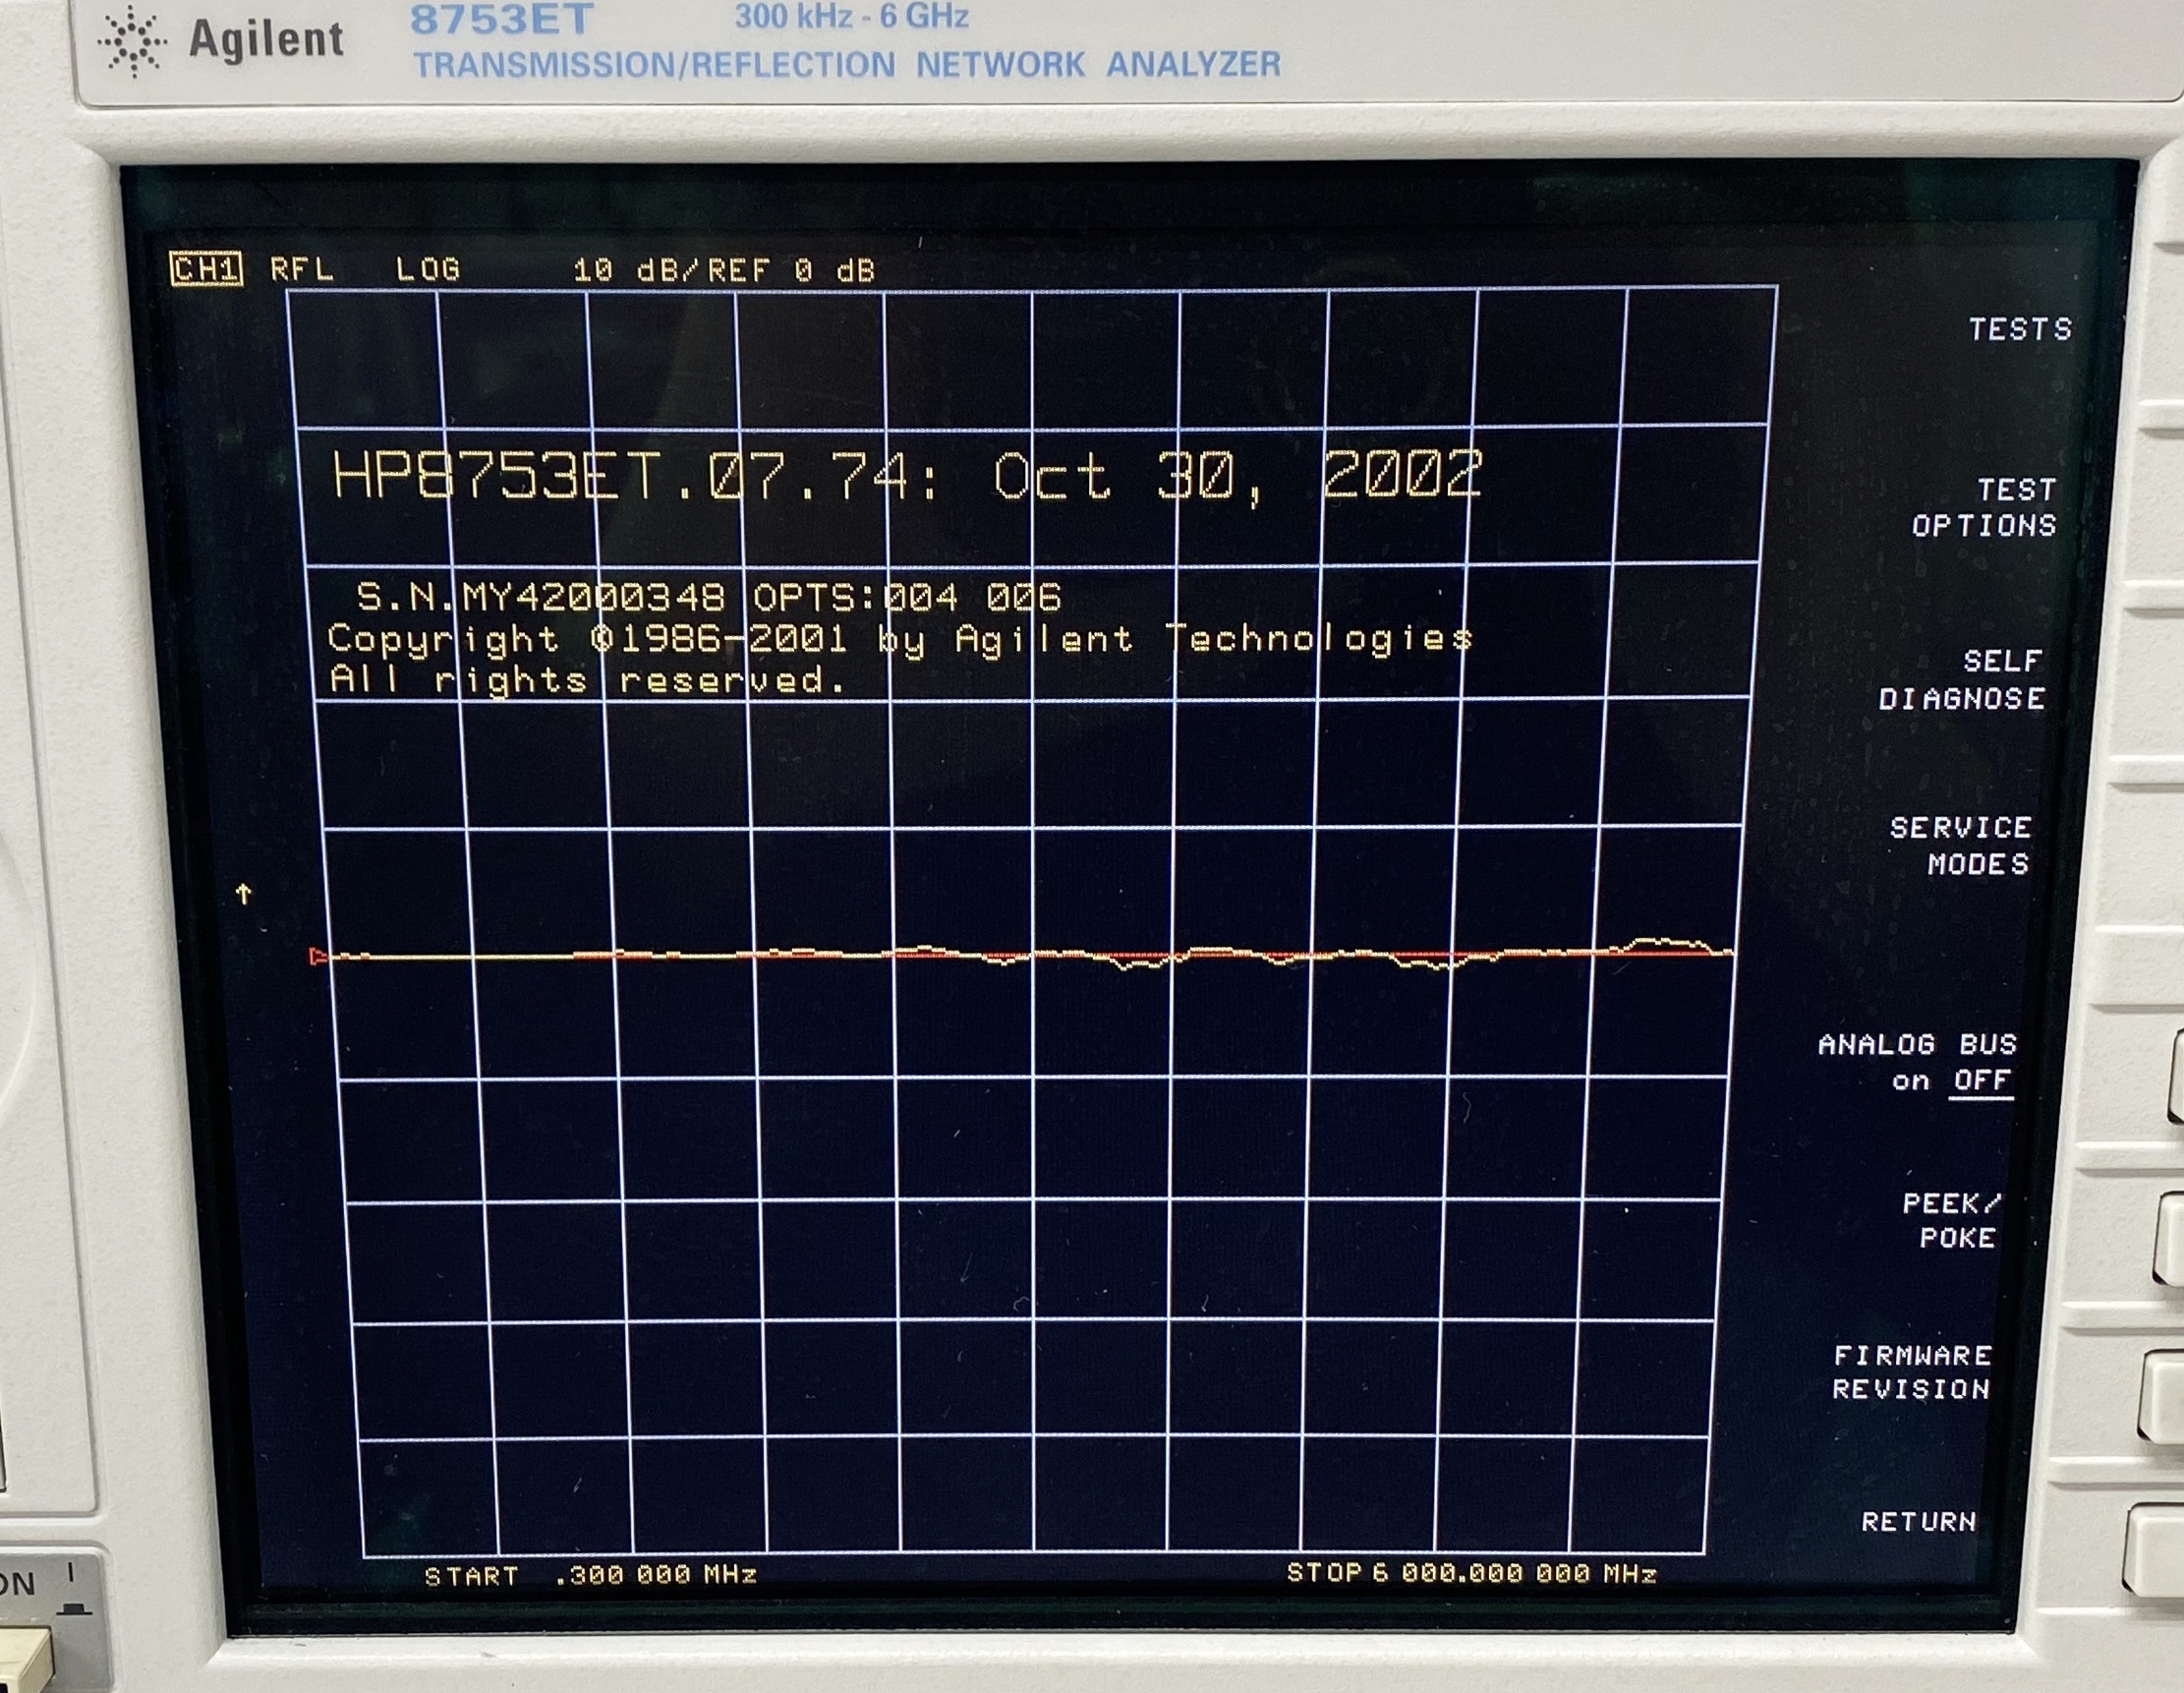This screenshot has width=2184, height=1693.
Task: Select the RFL measurement label
Action: tap(301, 269)
